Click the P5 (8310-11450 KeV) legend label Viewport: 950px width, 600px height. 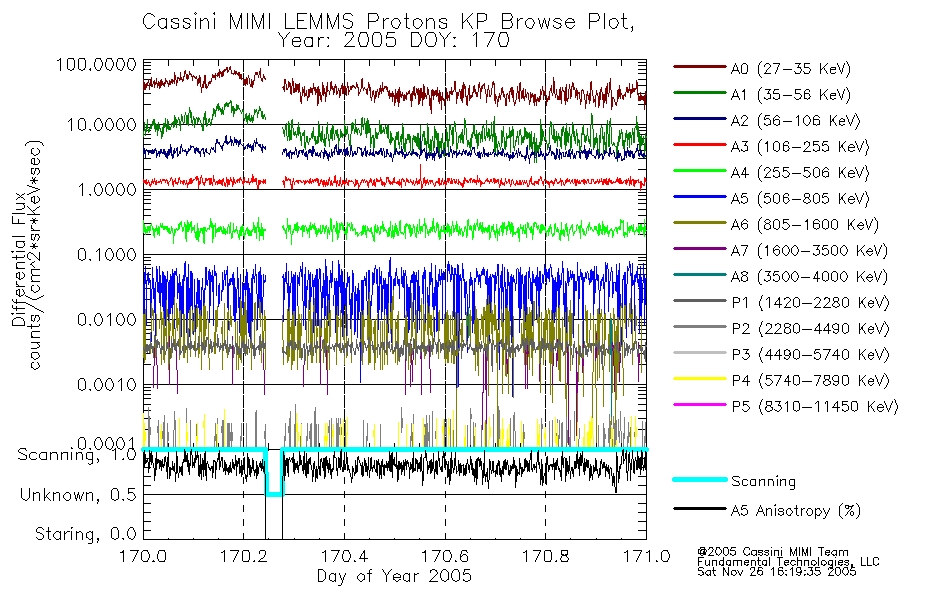[815, 406]
